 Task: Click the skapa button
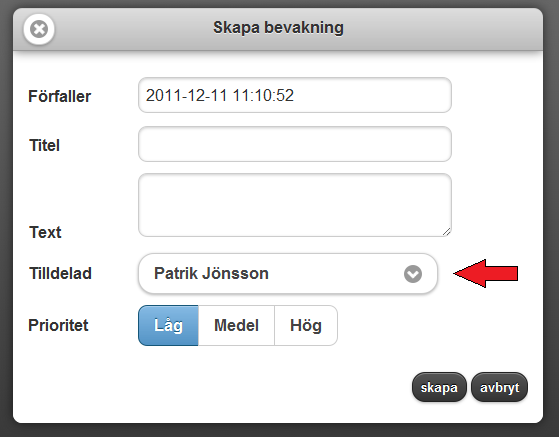coord(439,387)
